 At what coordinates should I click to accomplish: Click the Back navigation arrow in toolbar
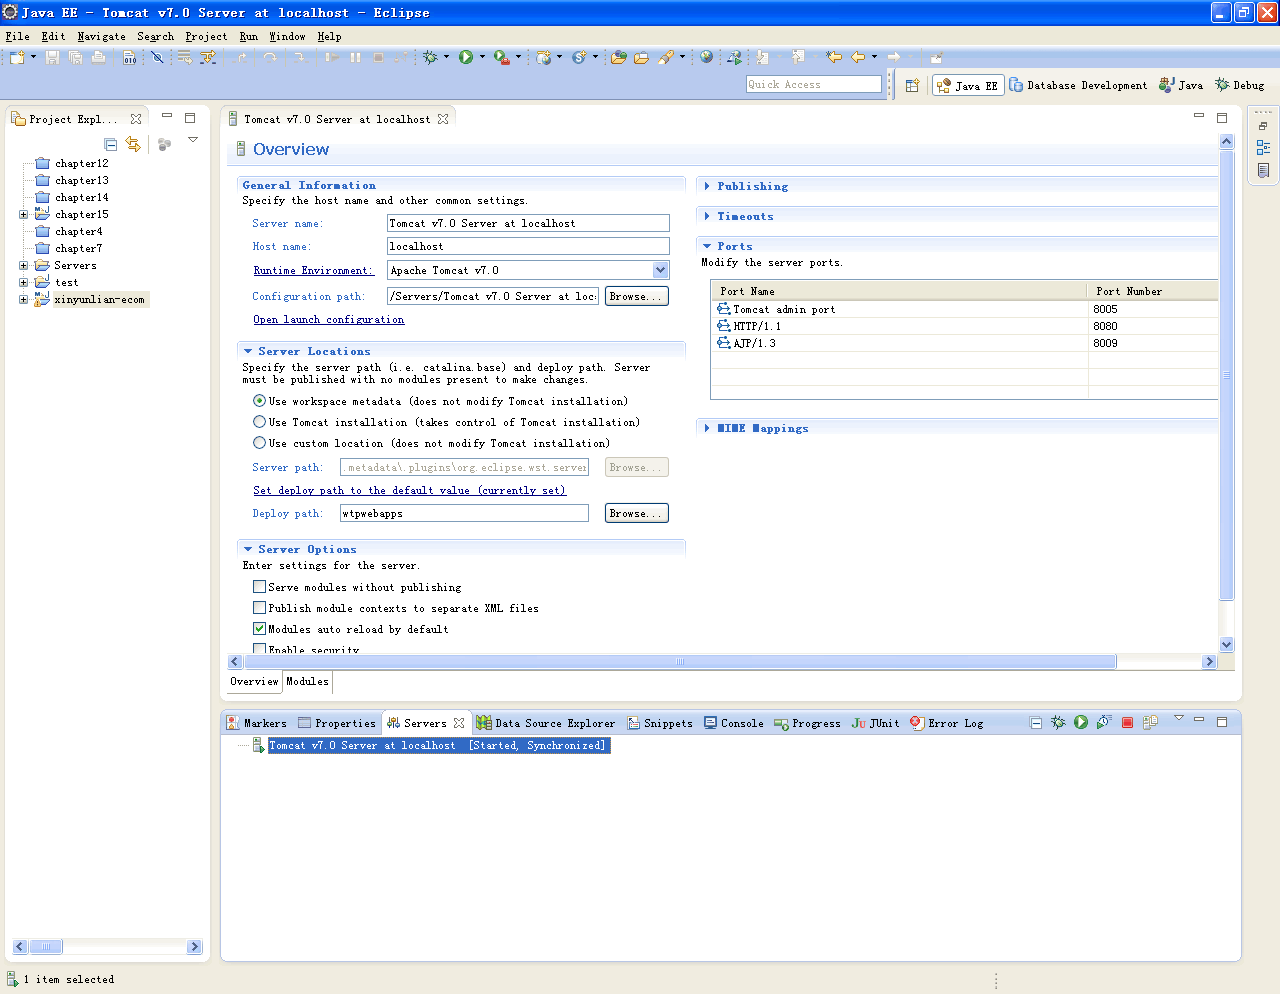pos(858,57)
